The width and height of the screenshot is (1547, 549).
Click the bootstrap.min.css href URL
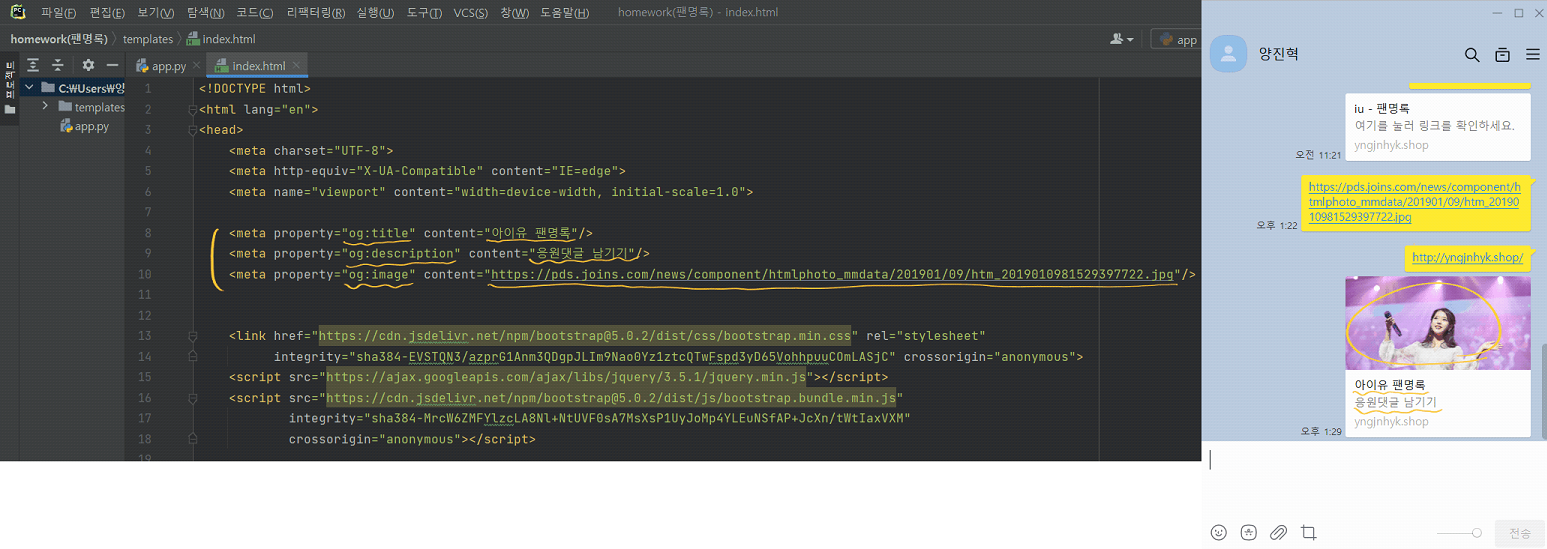[585, 336]
